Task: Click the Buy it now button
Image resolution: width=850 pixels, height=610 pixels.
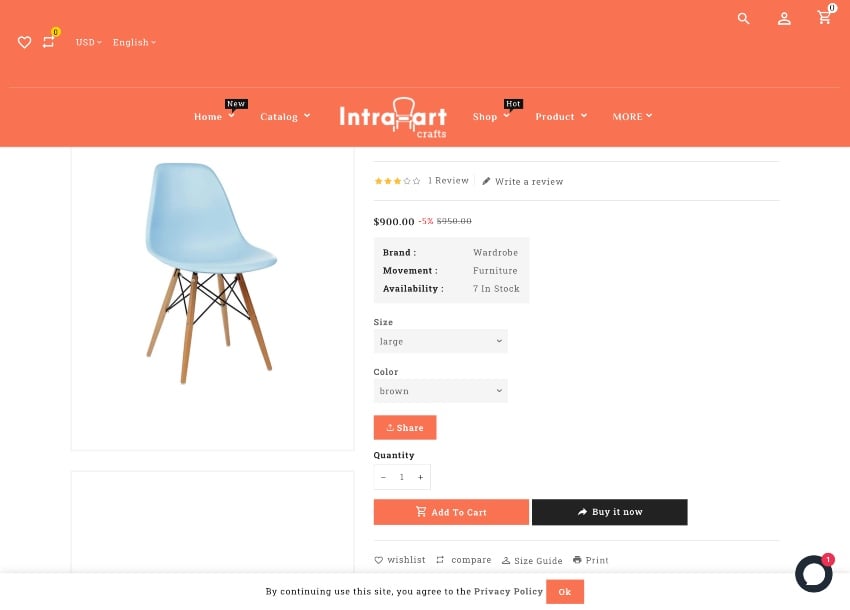Action: tap(609, 512)
